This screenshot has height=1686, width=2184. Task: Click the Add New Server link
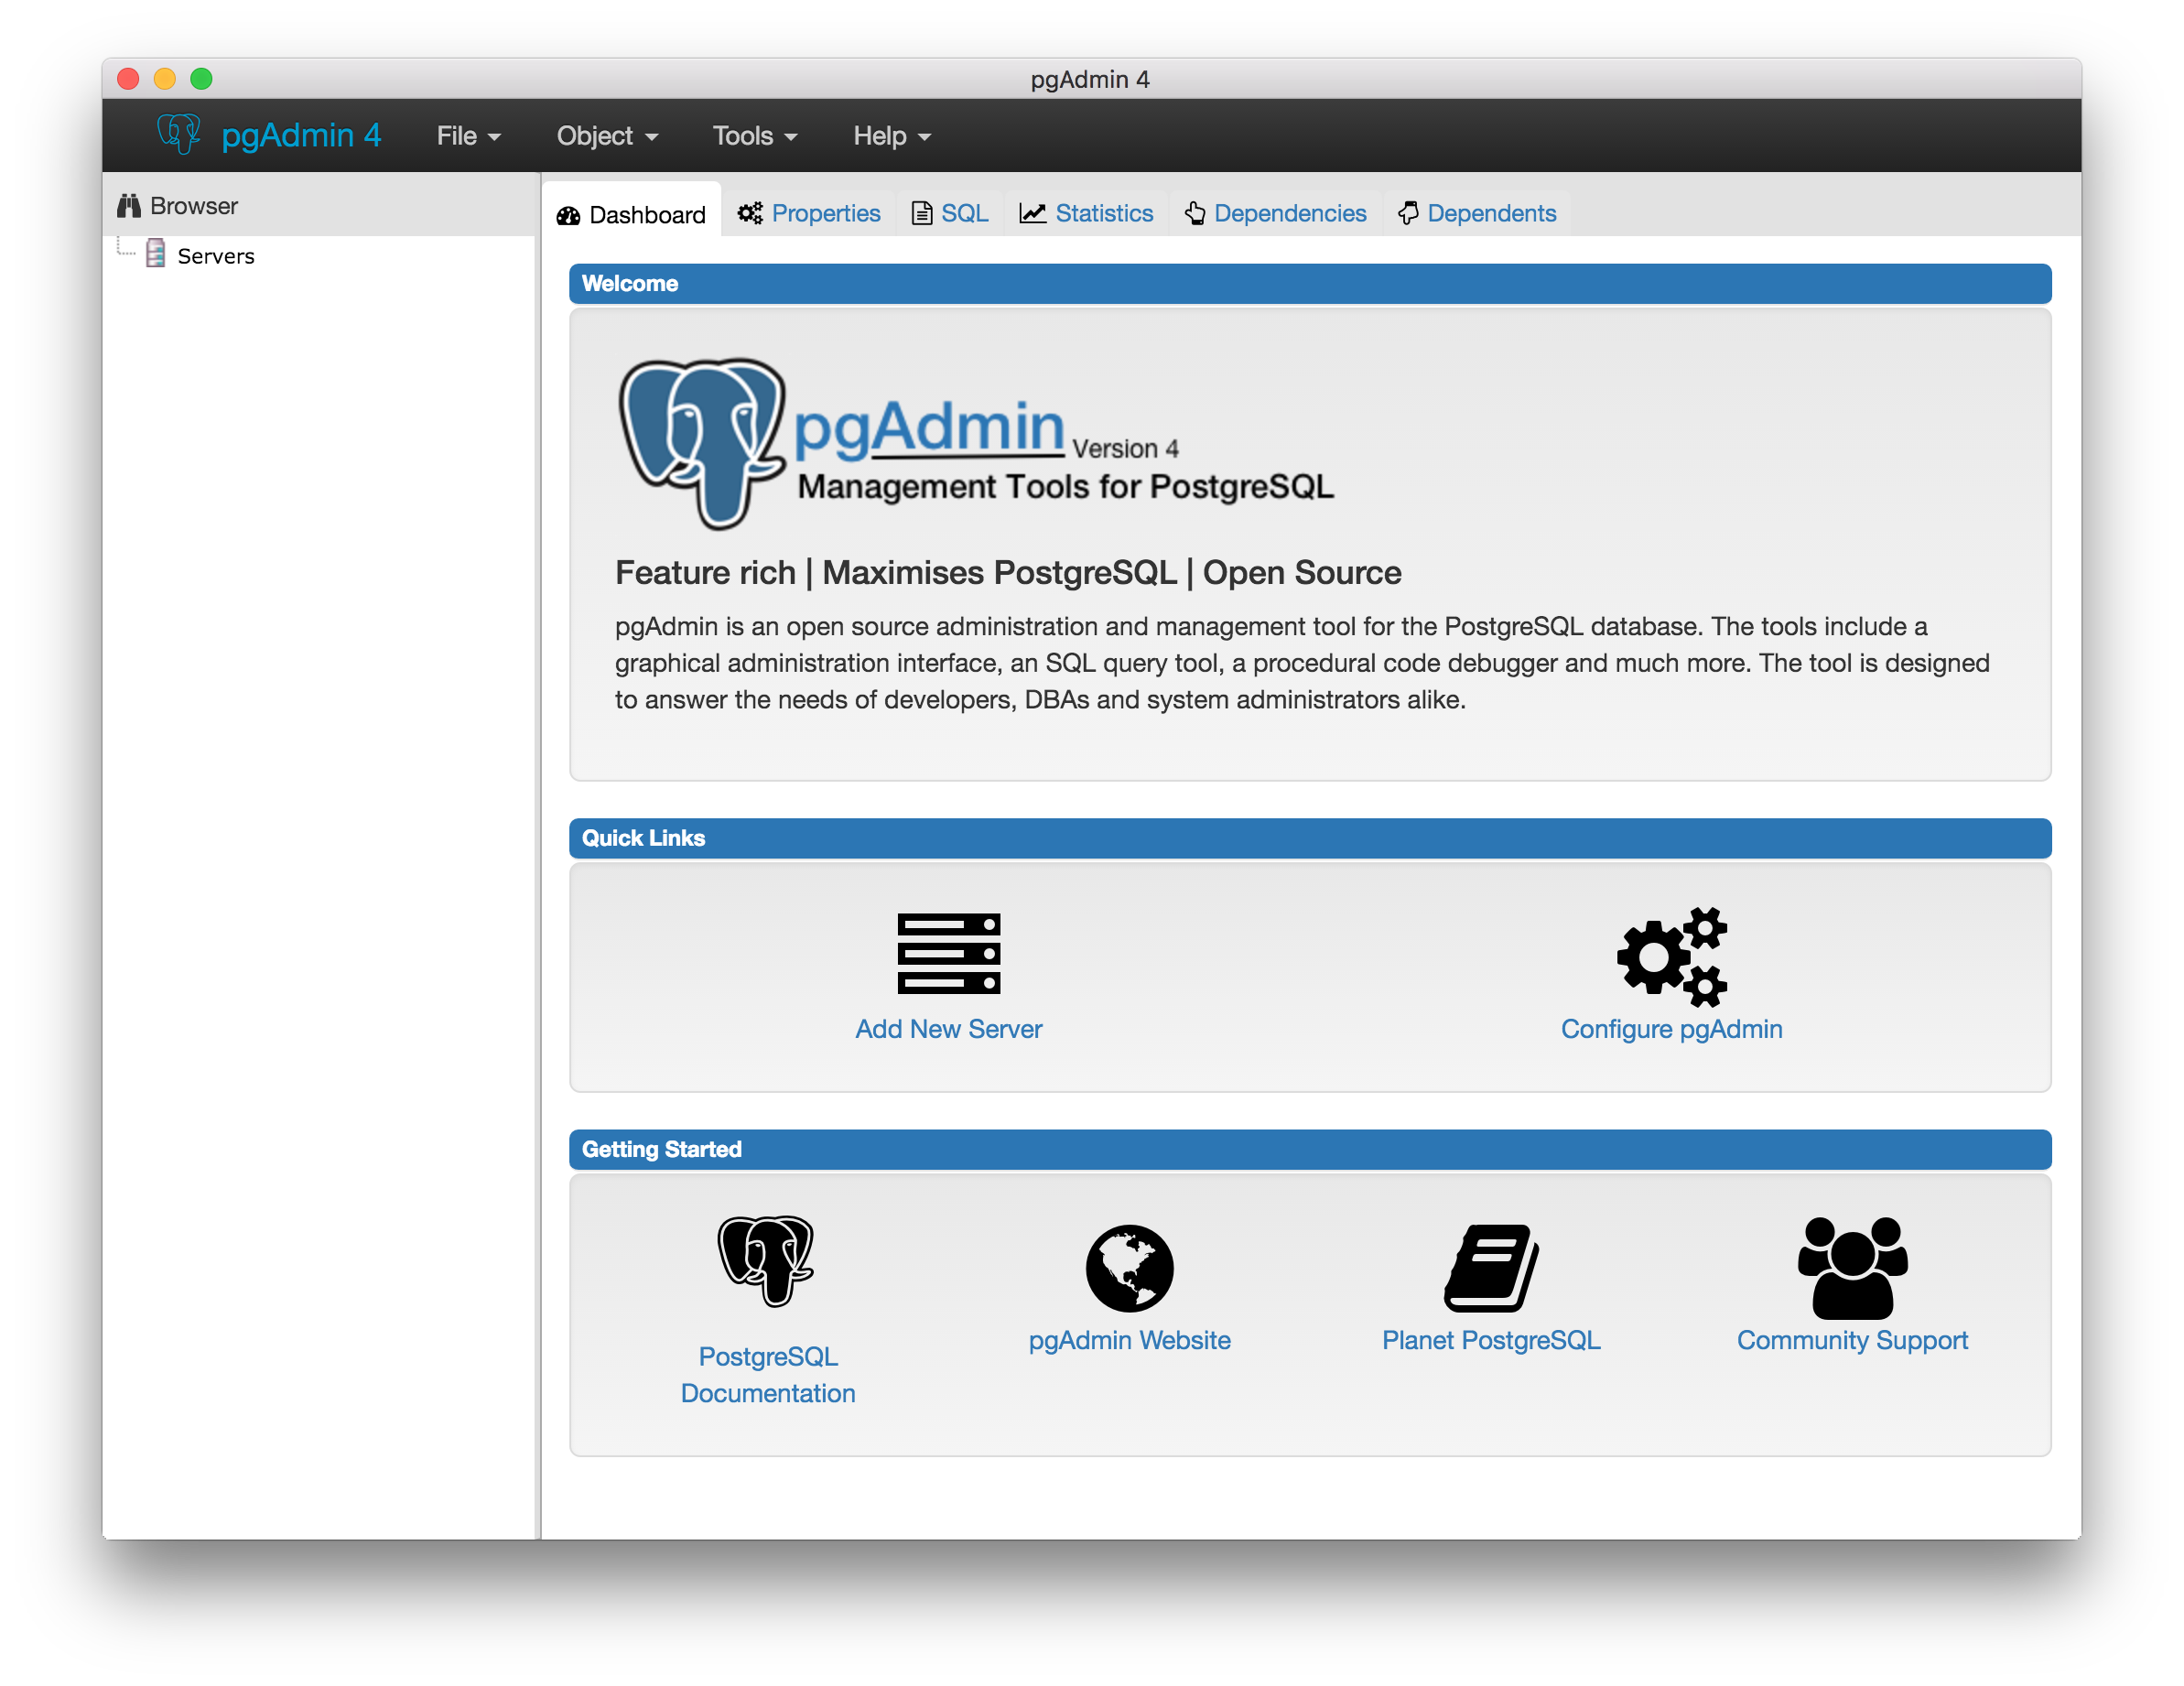[x=948, y=1029]
